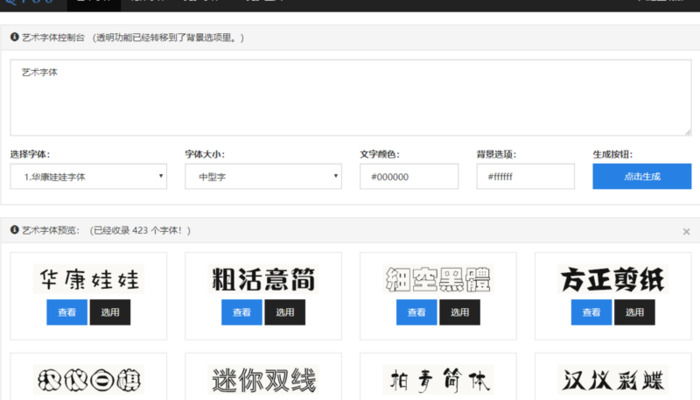The width and height of the screenshot is (700, 400).
Task: Click the 方正剪纸 font preview image
Action: (612, 279)
